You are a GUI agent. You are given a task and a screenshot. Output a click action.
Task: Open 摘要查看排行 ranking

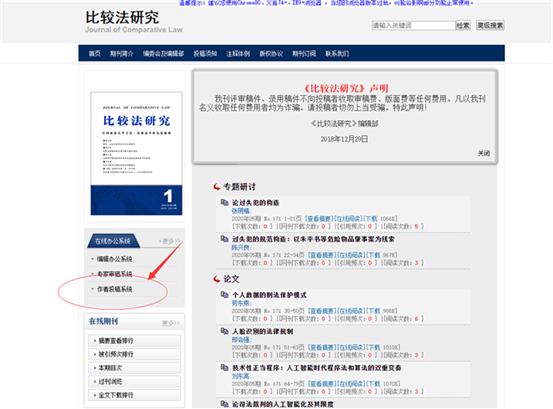point(134,341)
